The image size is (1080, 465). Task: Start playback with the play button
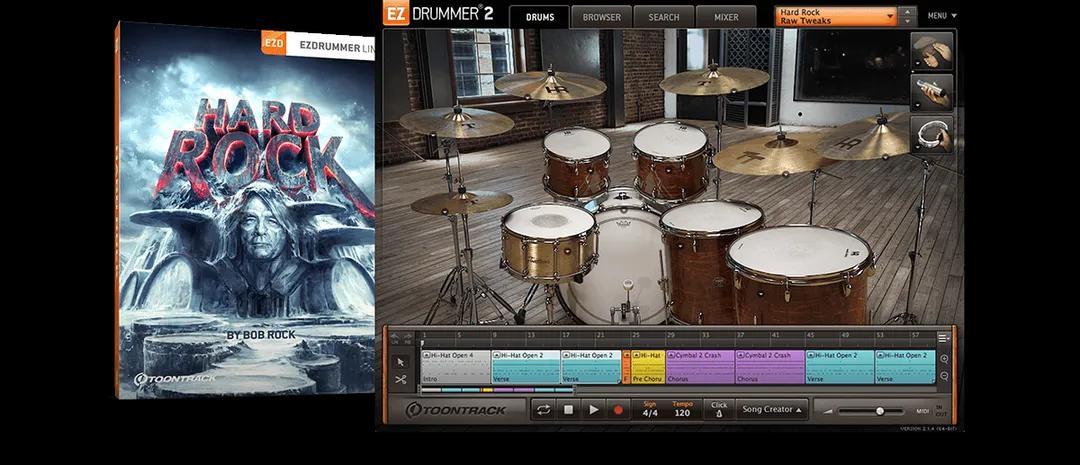coord(593,410)
